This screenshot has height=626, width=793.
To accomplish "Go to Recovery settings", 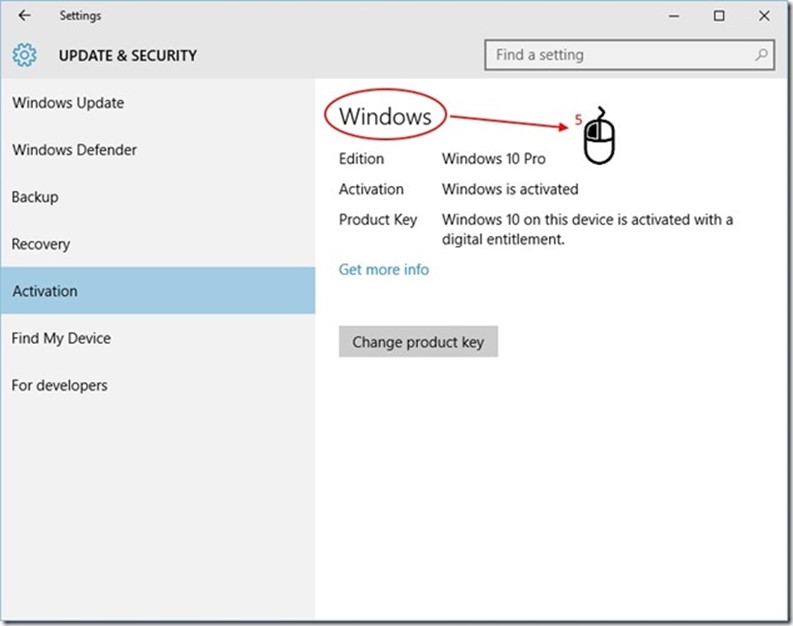I will pyautogui.click(x=158, y=244).
